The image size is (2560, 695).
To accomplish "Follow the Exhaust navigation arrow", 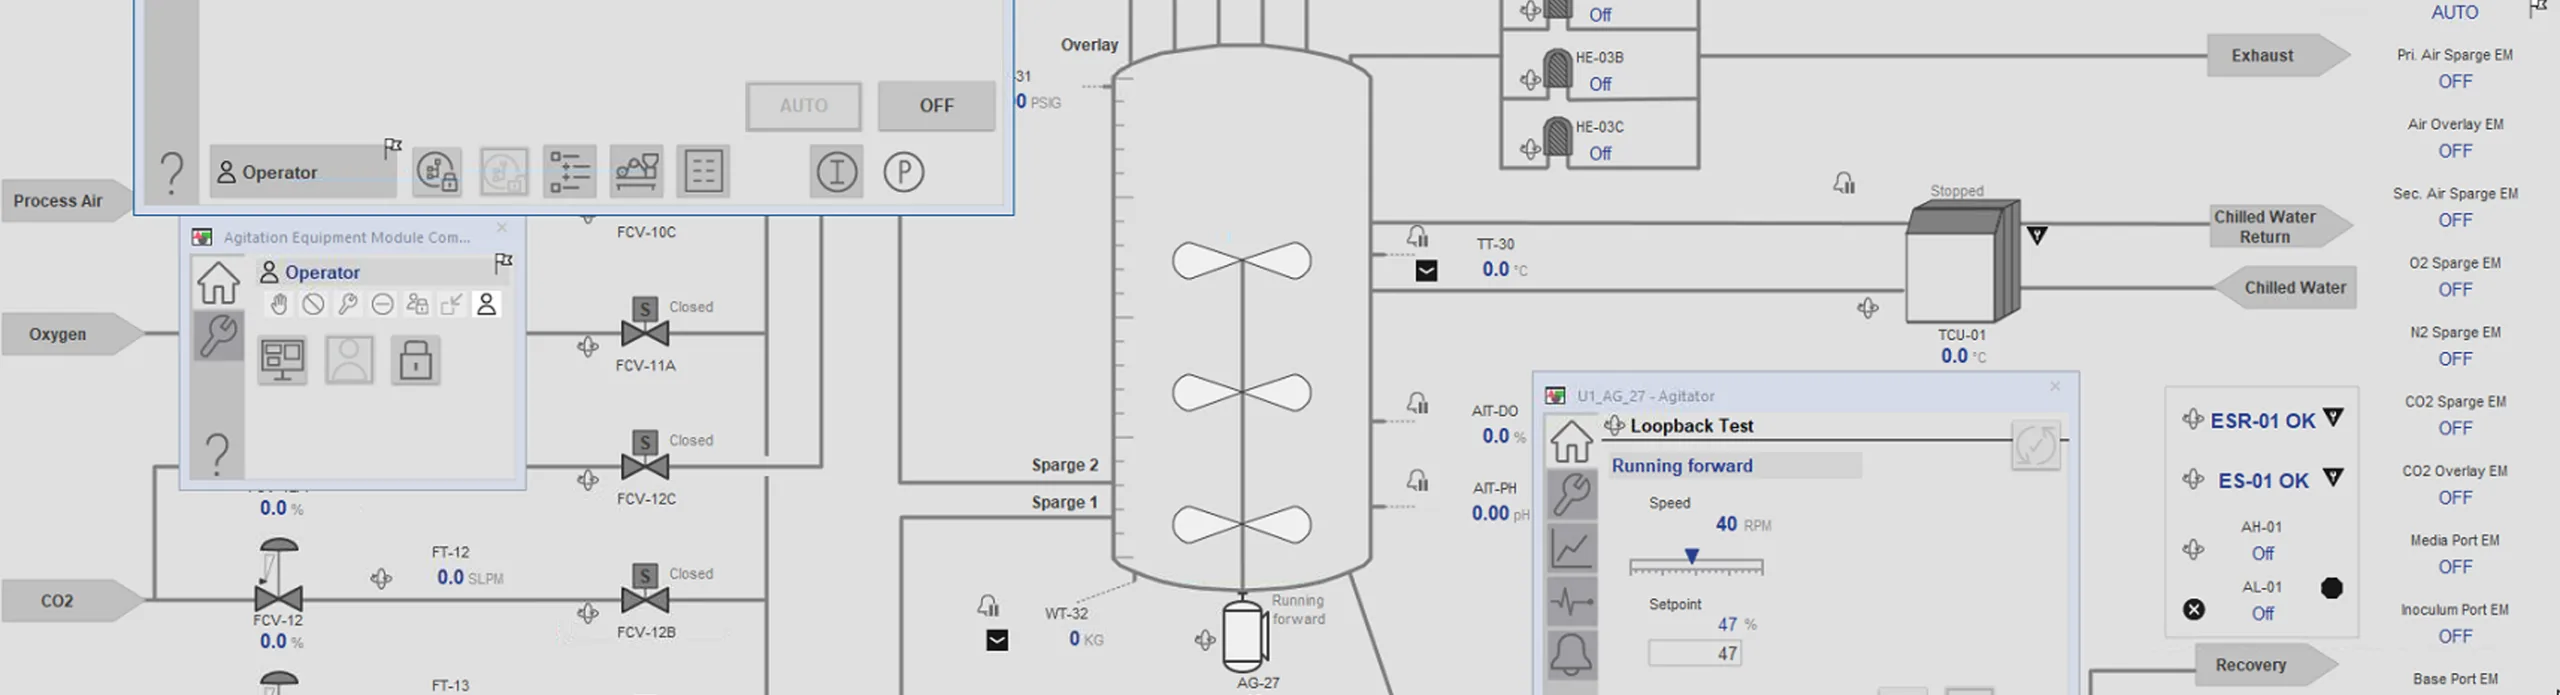I will pos(2278,56).
